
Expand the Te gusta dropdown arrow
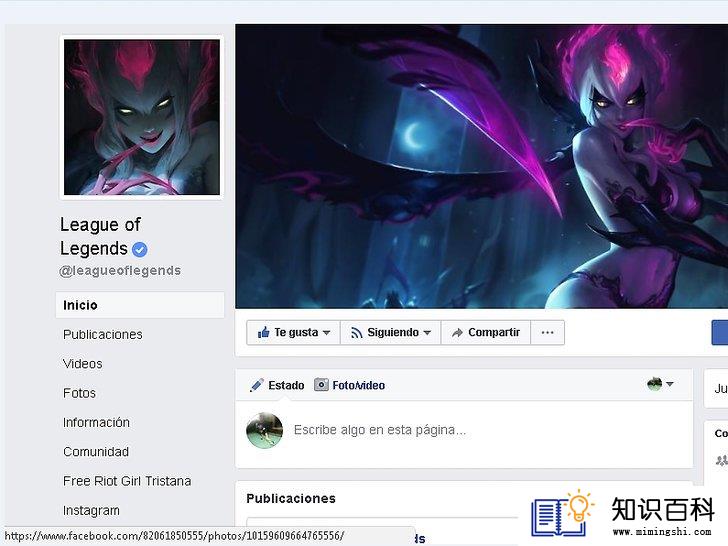click(x=326, y=333)
